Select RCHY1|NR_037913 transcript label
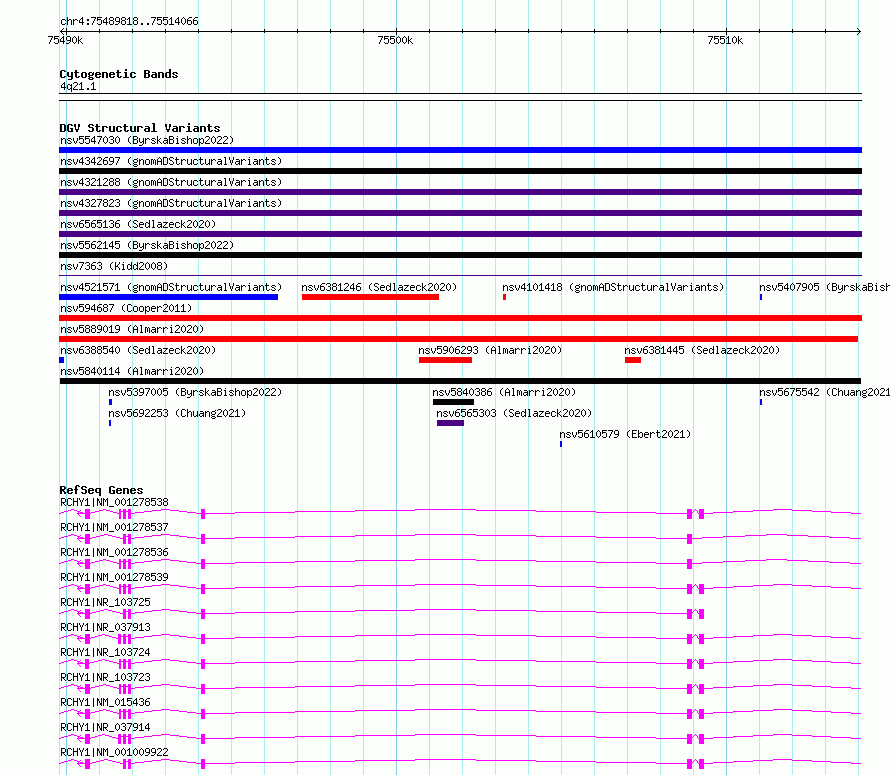 point(105,627)
